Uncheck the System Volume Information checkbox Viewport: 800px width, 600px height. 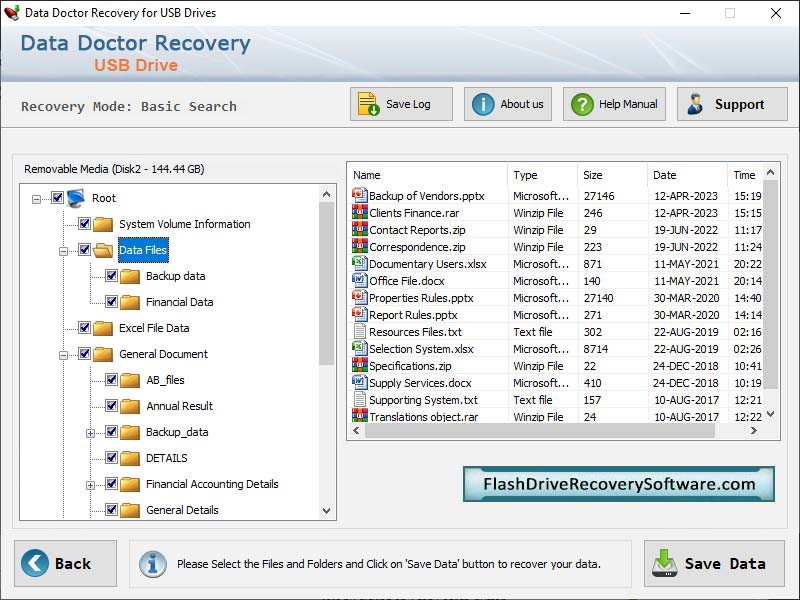tap(85, 224)
